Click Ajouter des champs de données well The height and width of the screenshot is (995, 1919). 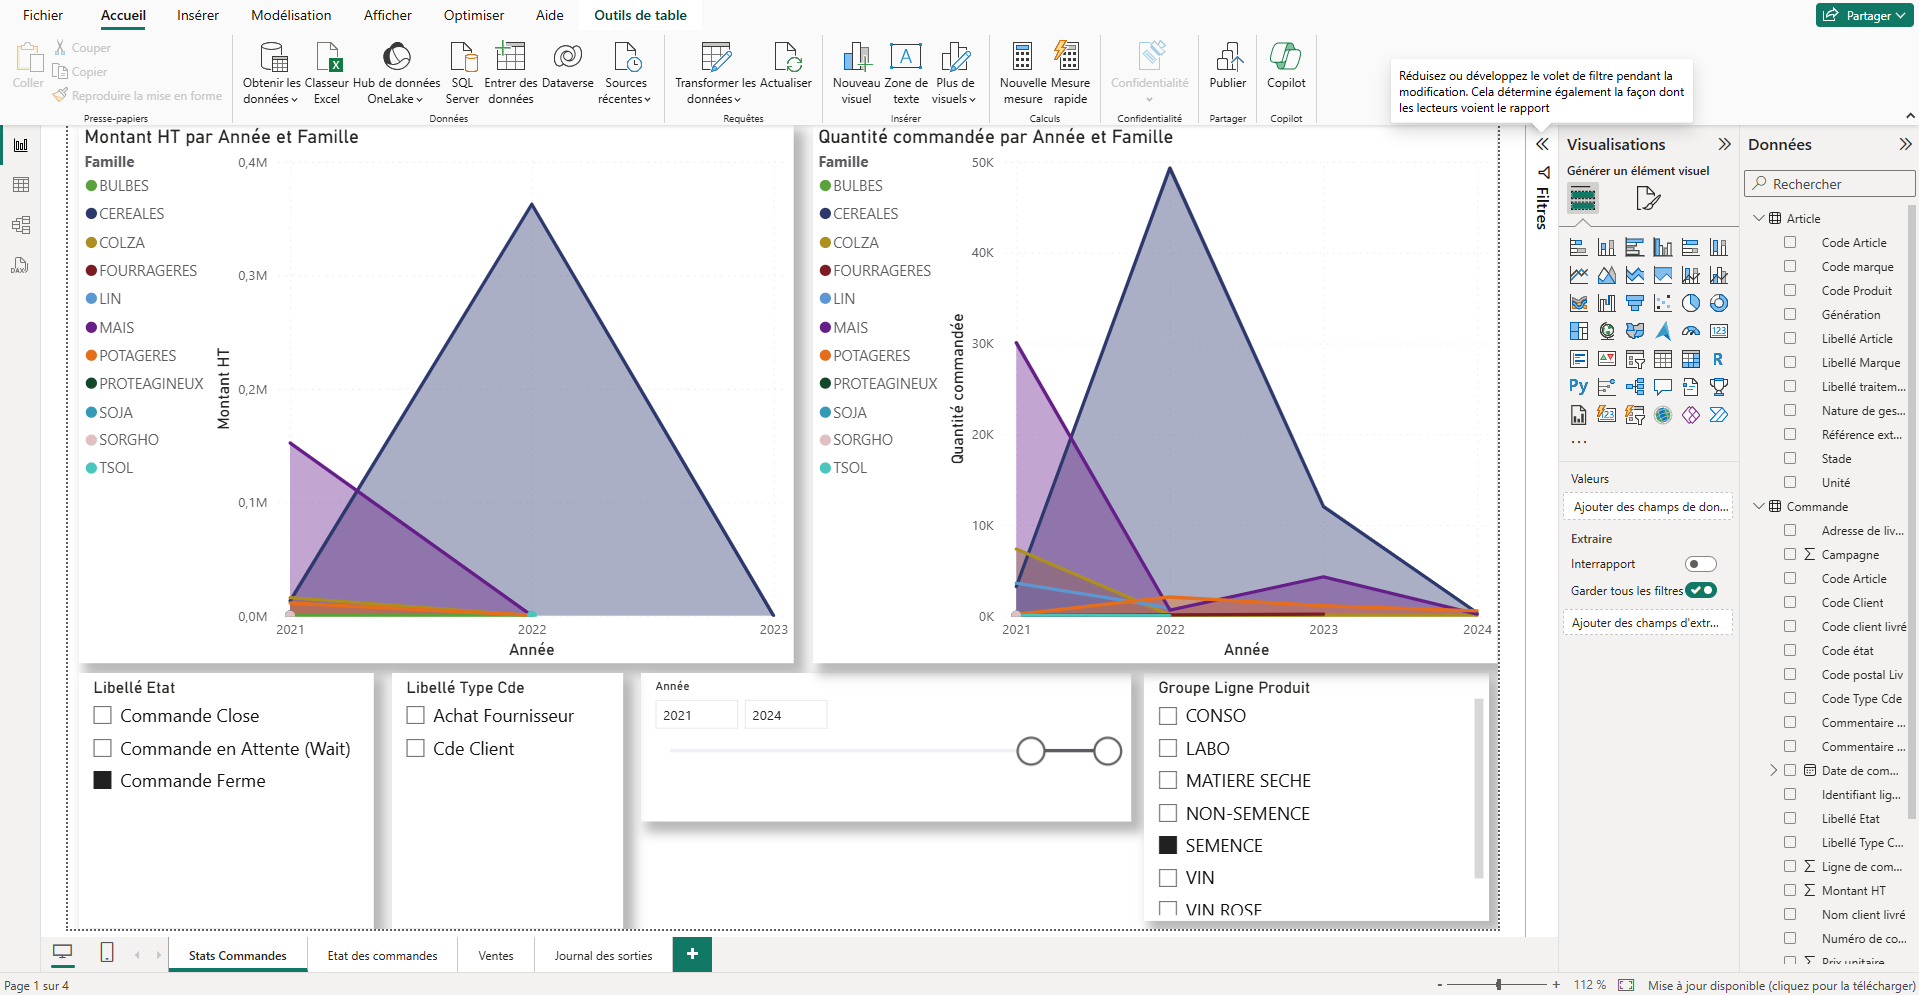1650,507
